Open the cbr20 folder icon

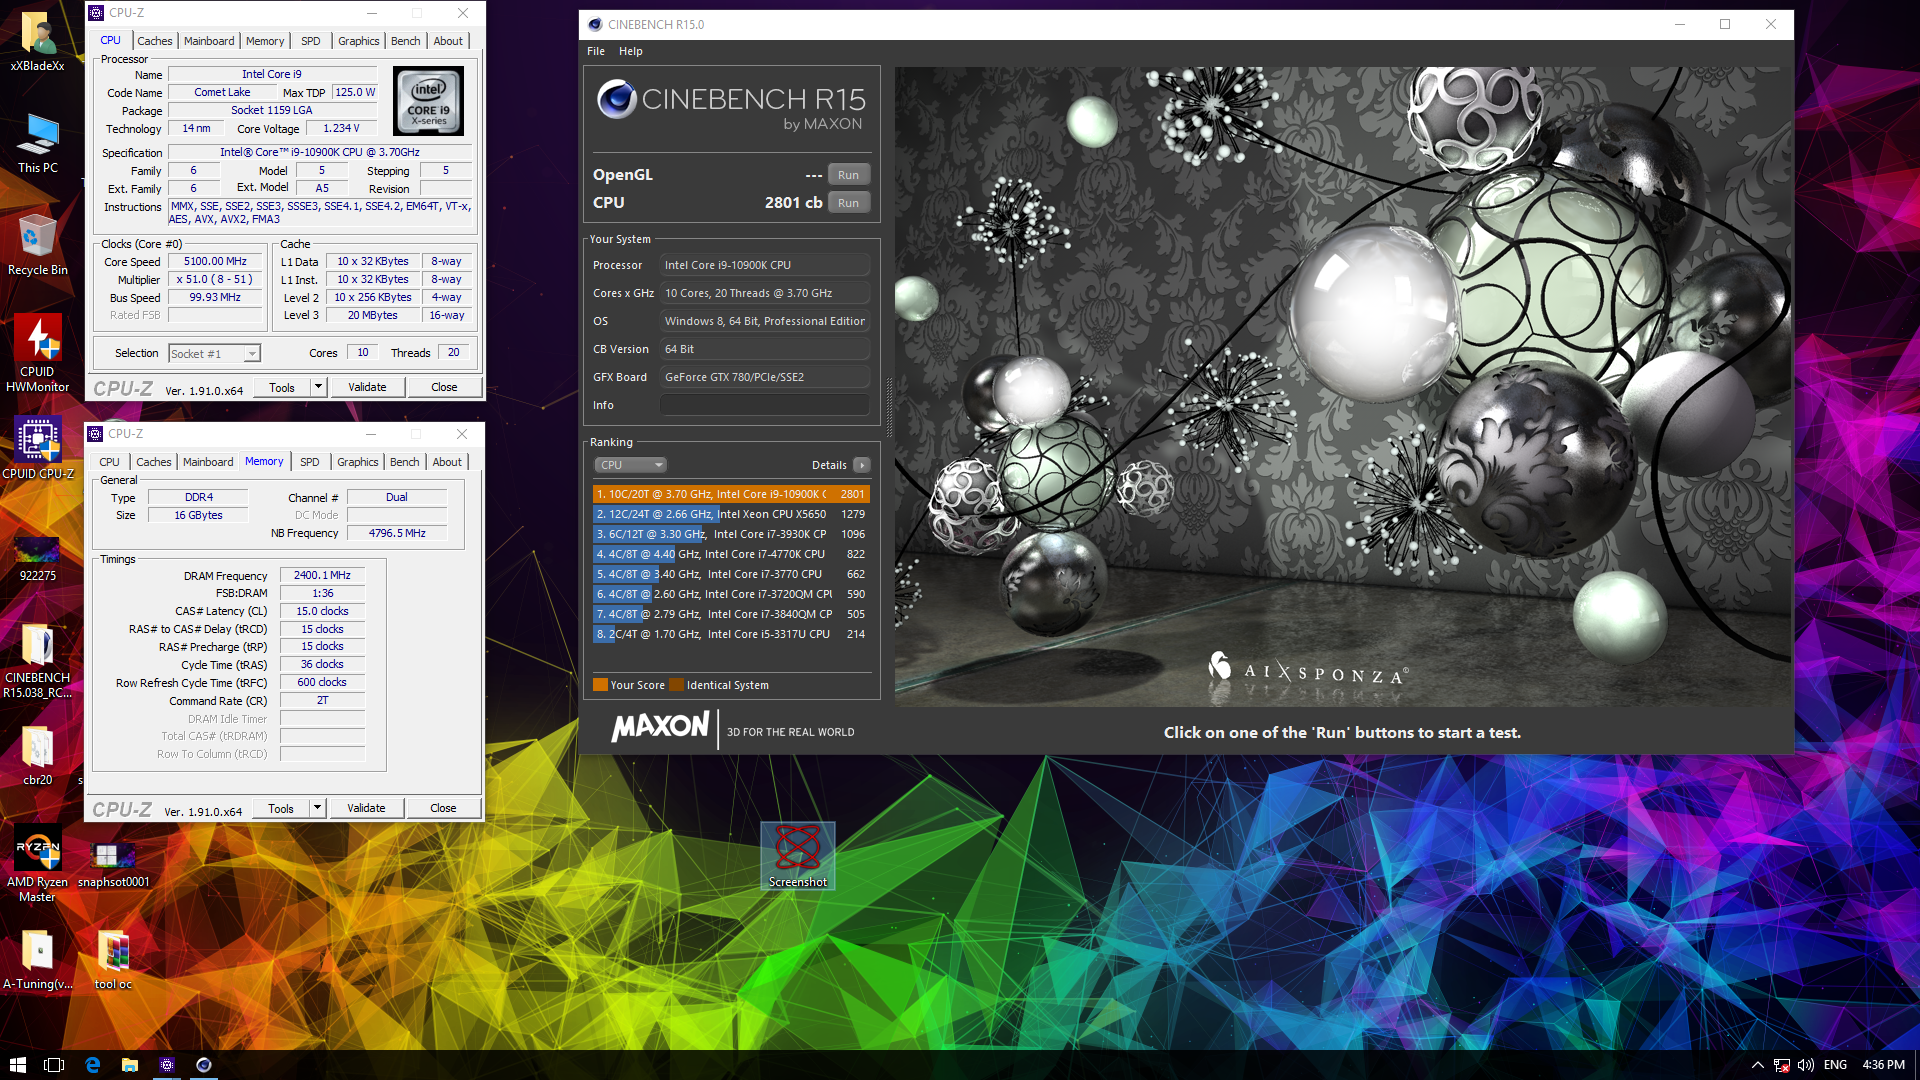38,756
